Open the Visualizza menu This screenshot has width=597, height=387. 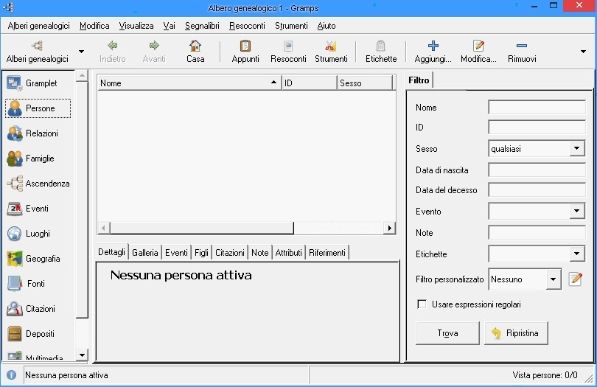click(136, 26)
